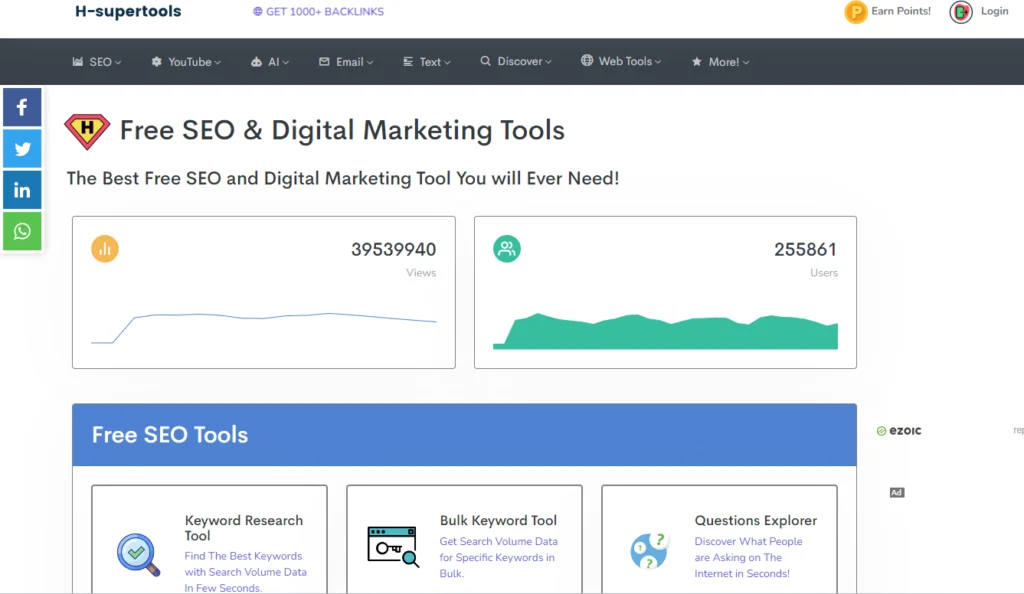Share page via Twitter icon
This screenshot has height=594, width=1024.
click(x=22, y=149)
